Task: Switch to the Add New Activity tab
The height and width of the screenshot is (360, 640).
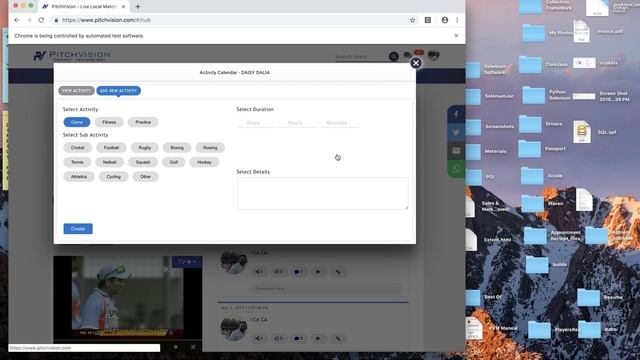Action: [118, 91]
